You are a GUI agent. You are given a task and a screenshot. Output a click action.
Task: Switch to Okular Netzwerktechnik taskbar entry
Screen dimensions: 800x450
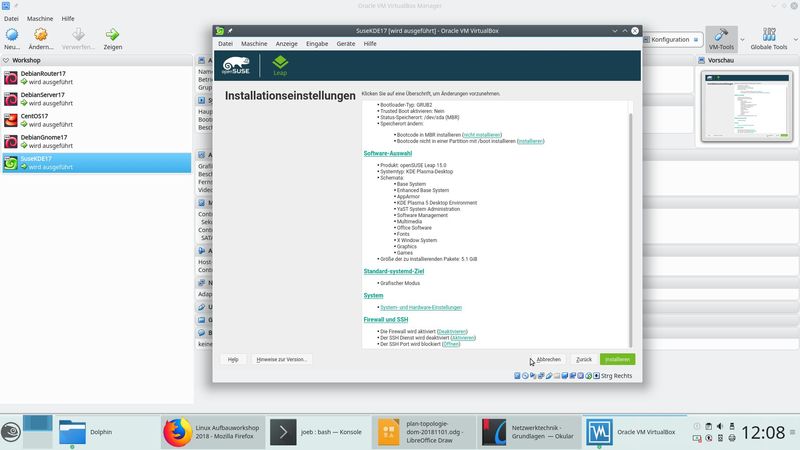click(x=529, y=432)
